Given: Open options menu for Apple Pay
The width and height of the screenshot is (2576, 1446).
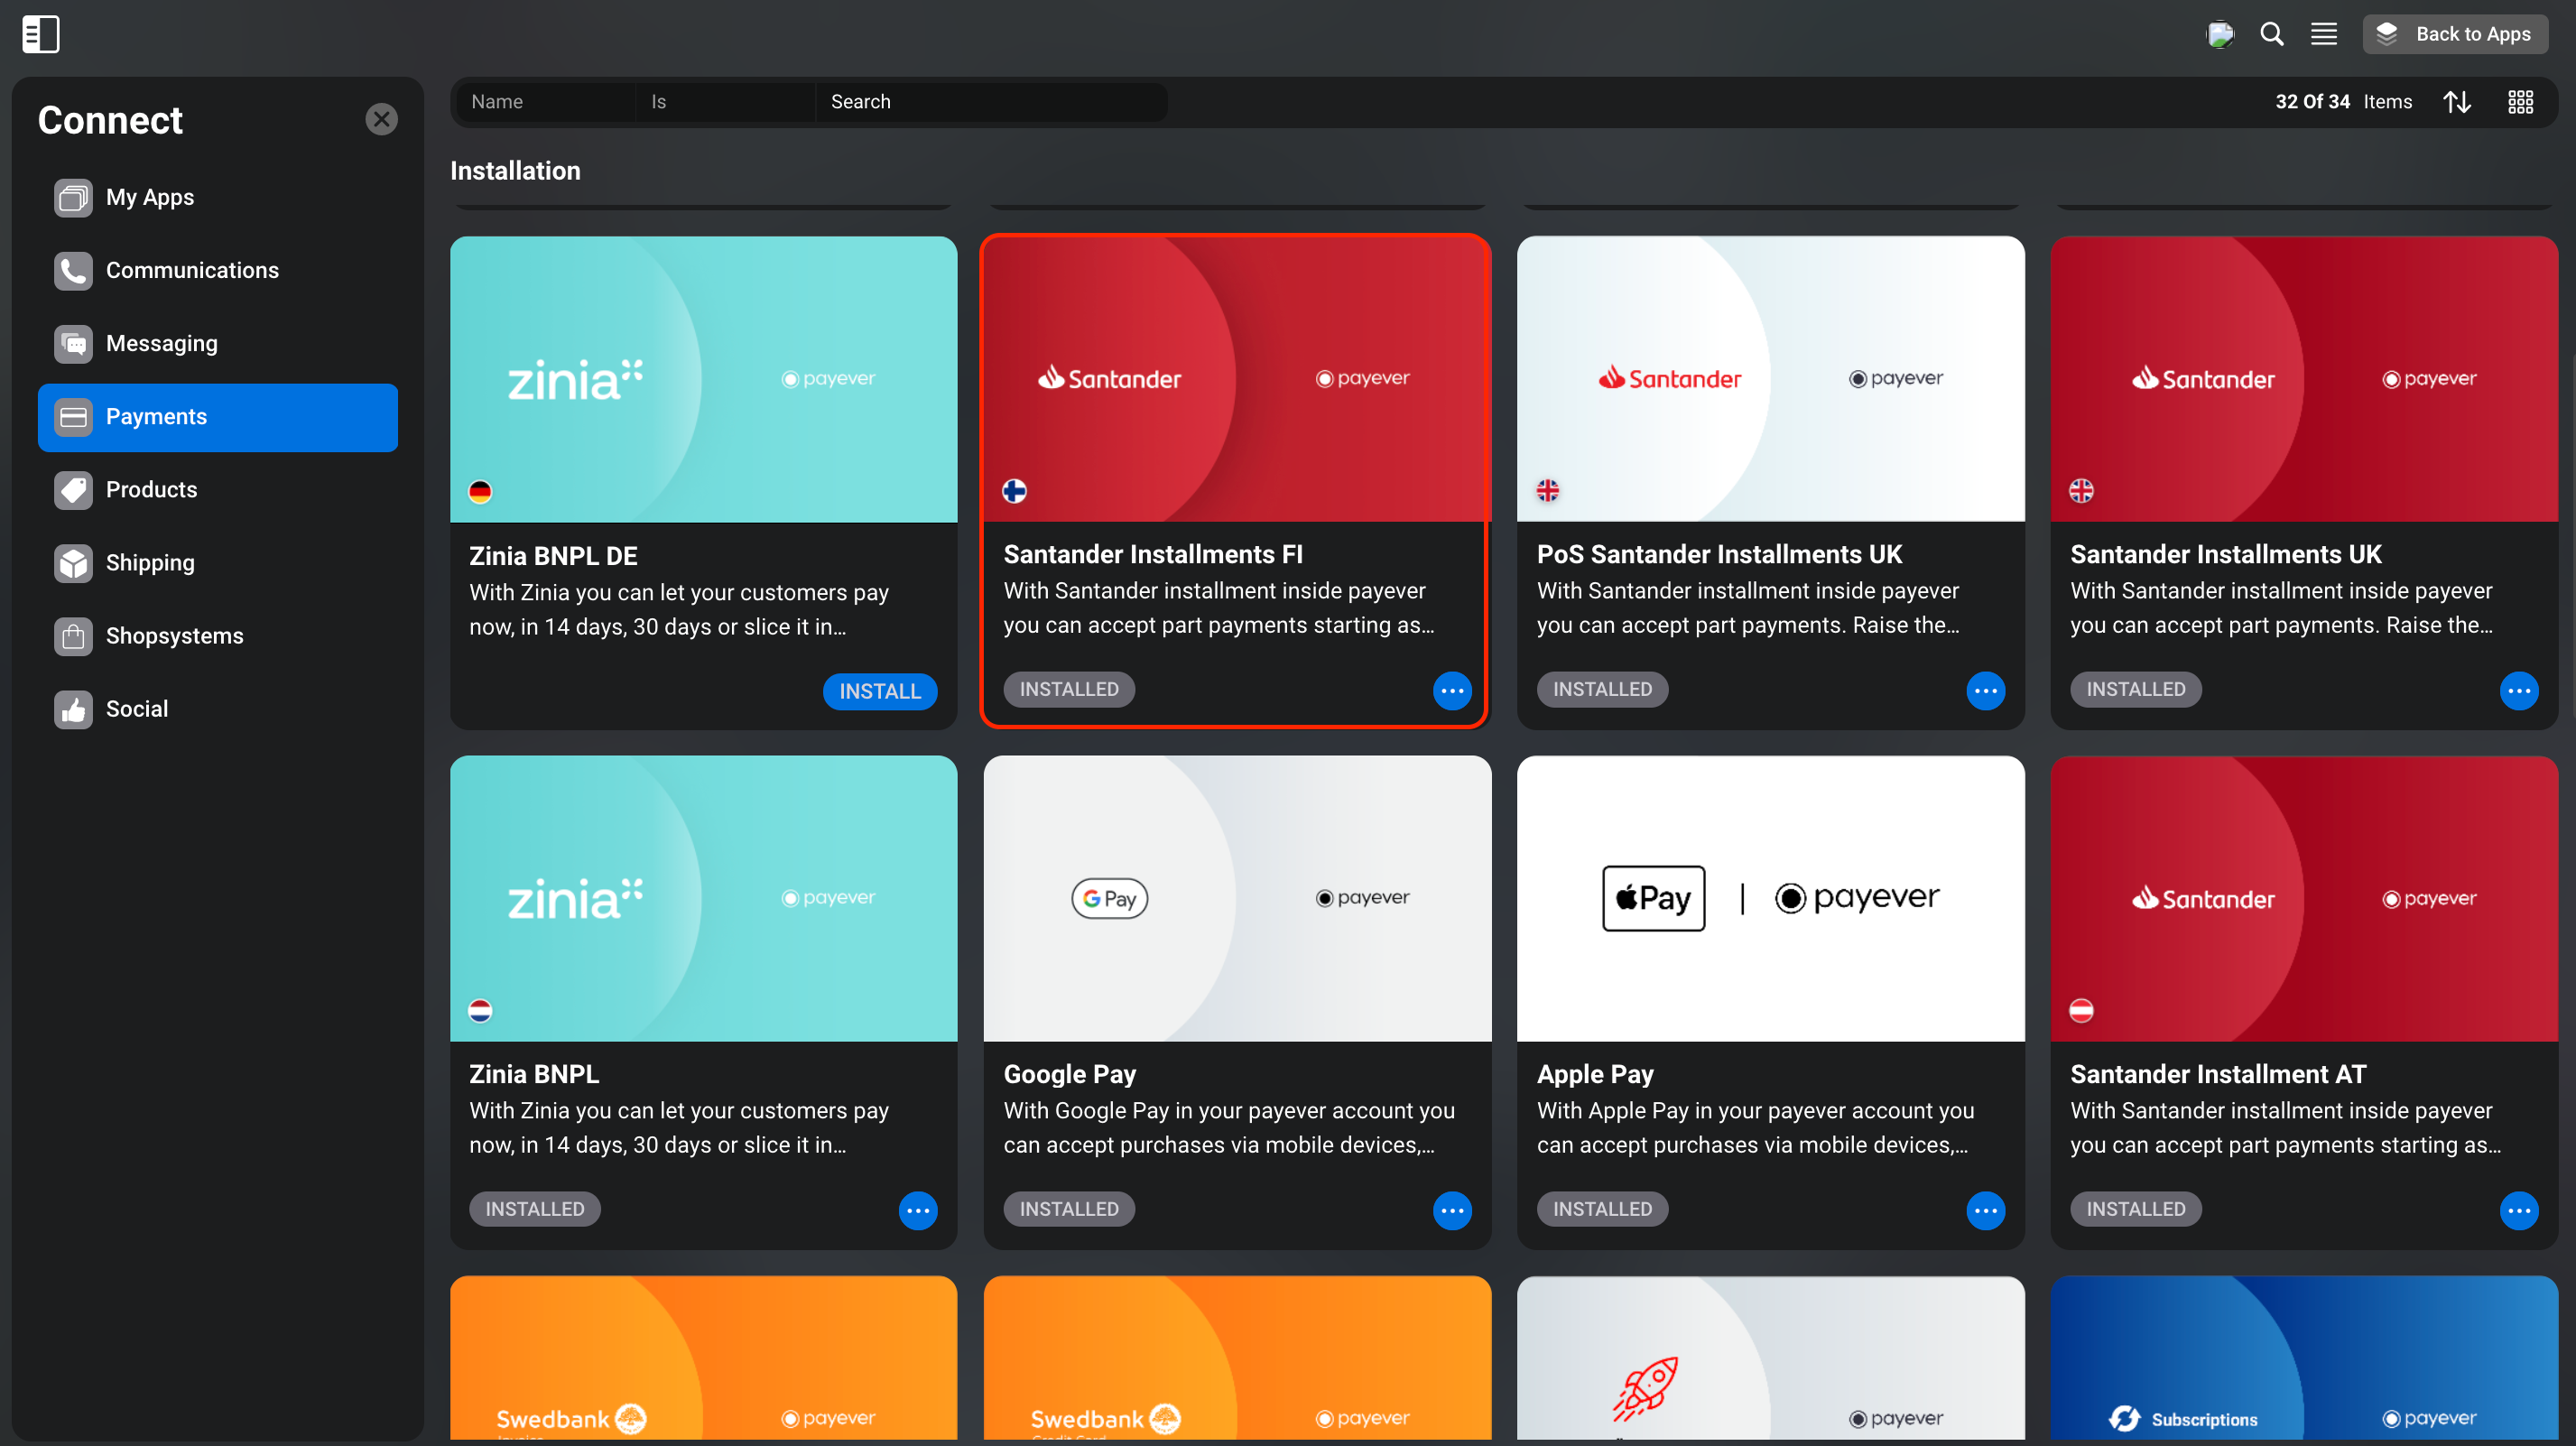Looking at the screenshot, I should [x=1985, y=1211].
